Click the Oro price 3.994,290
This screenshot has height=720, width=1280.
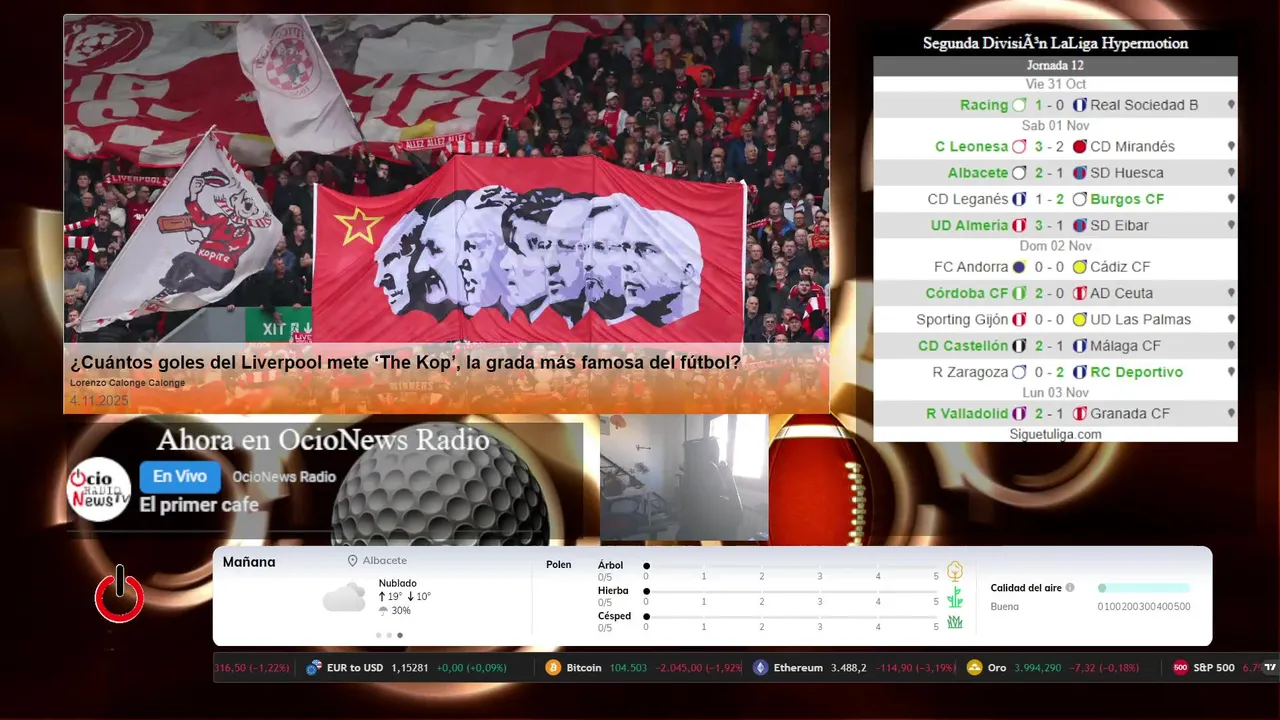(x=1039, y=668)
